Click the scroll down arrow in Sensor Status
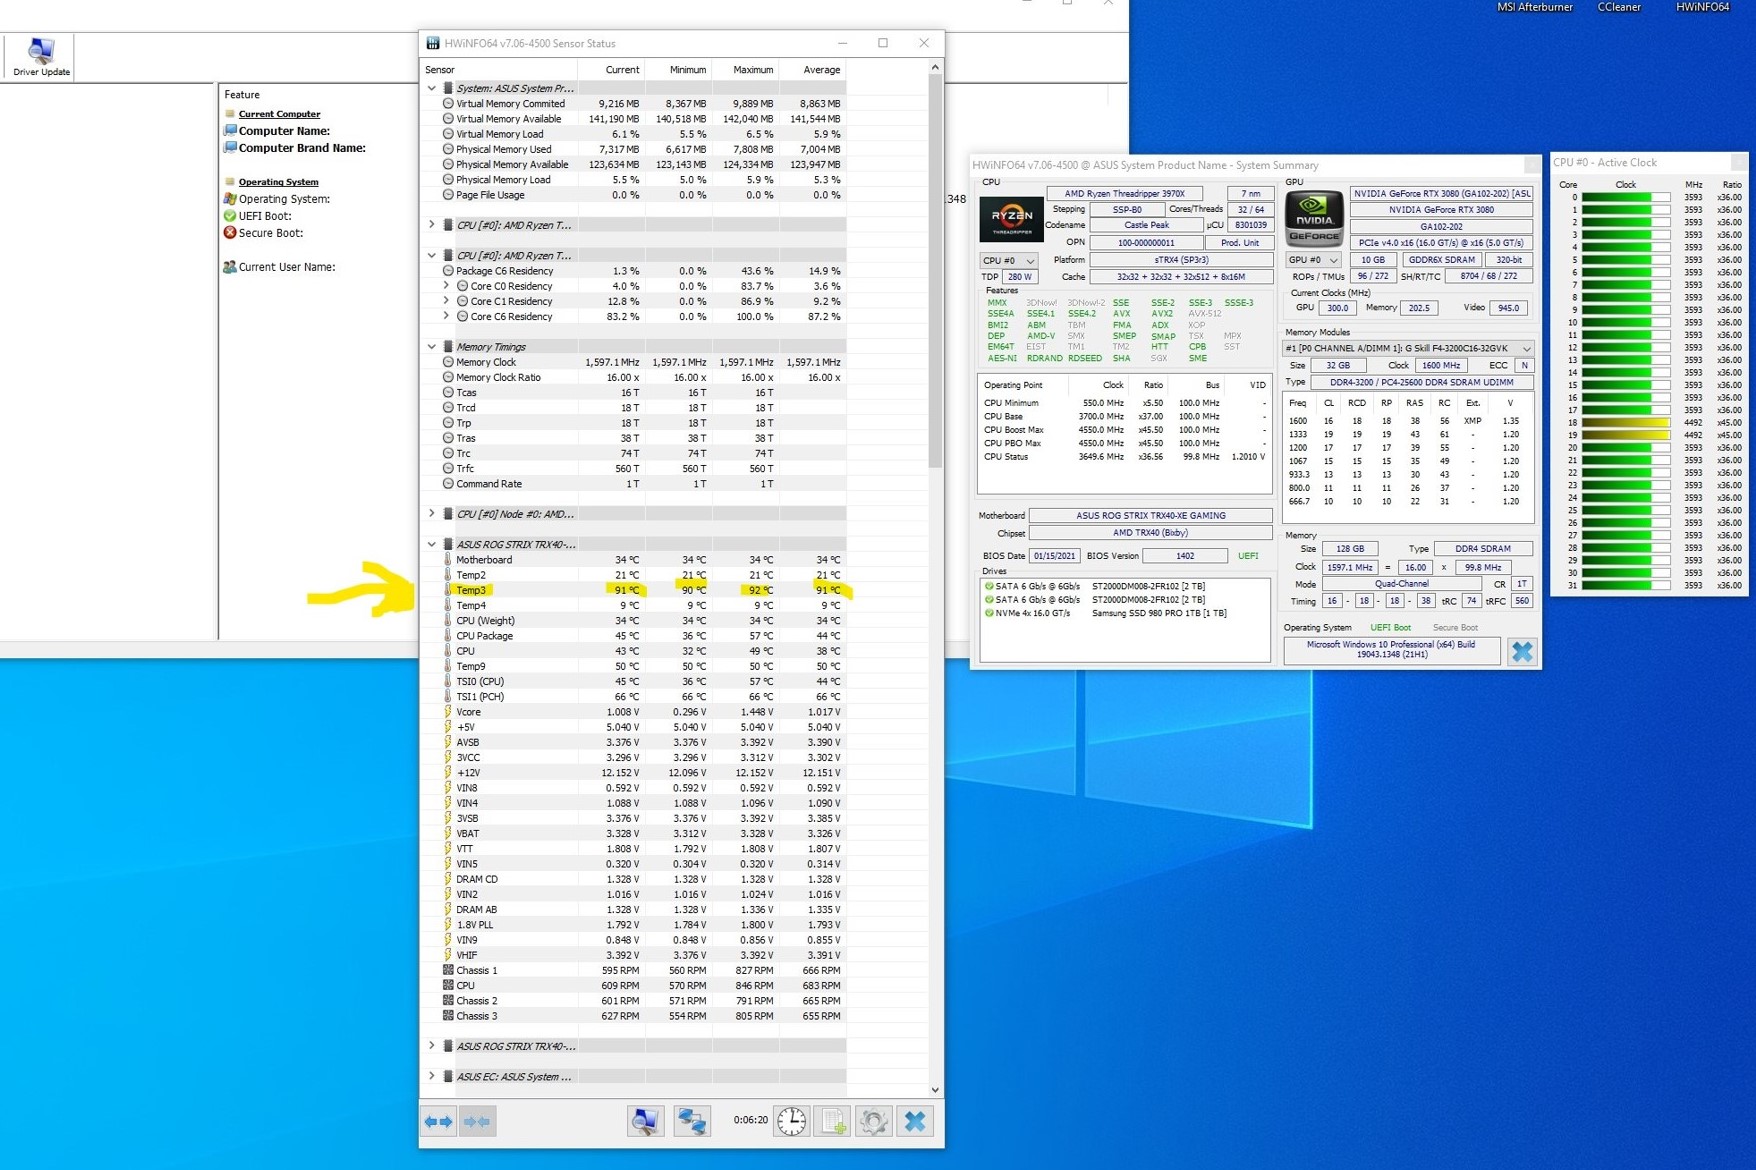Screen dimensions: 1756x1170 click(935, 1090)
